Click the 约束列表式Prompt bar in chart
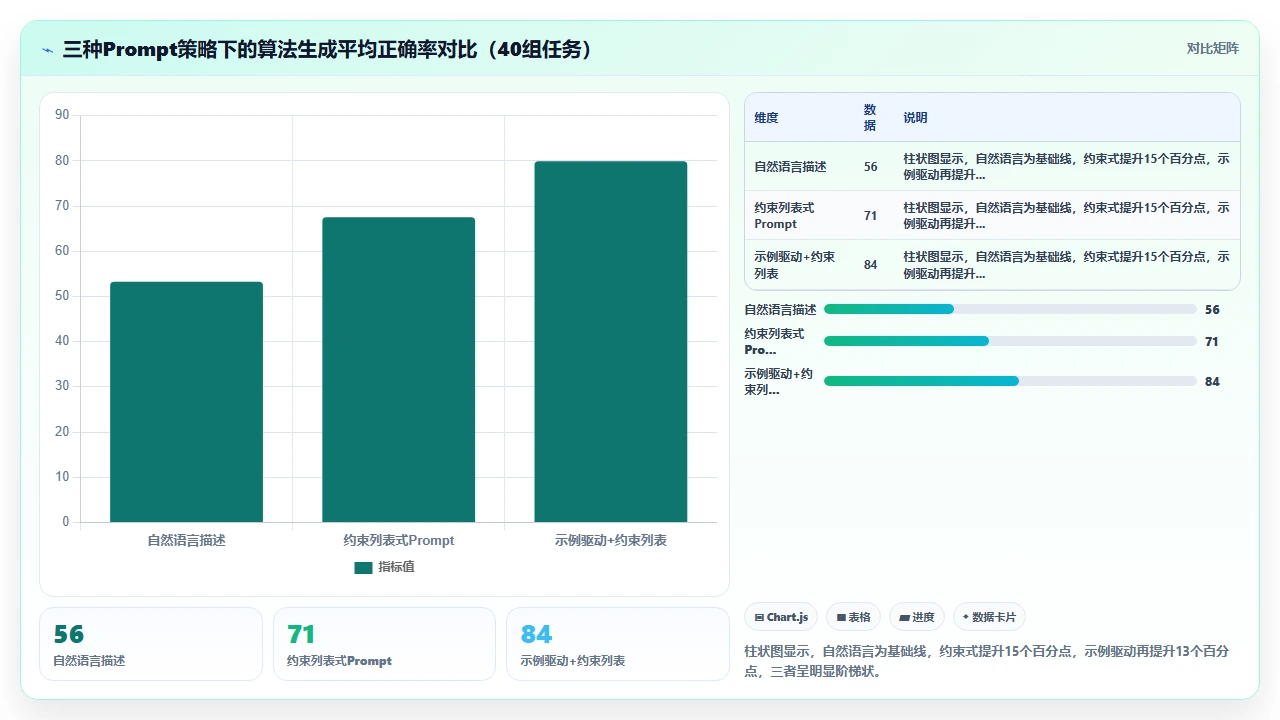Viewport: 1280px width, 720px height. (x=398, y=370)
